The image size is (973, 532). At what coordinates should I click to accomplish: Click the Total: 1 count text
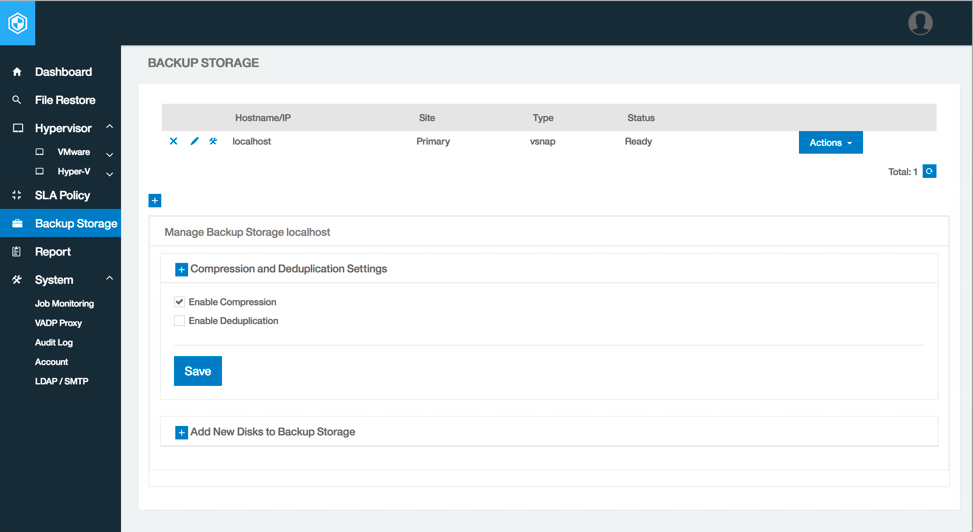pos(903,172)
